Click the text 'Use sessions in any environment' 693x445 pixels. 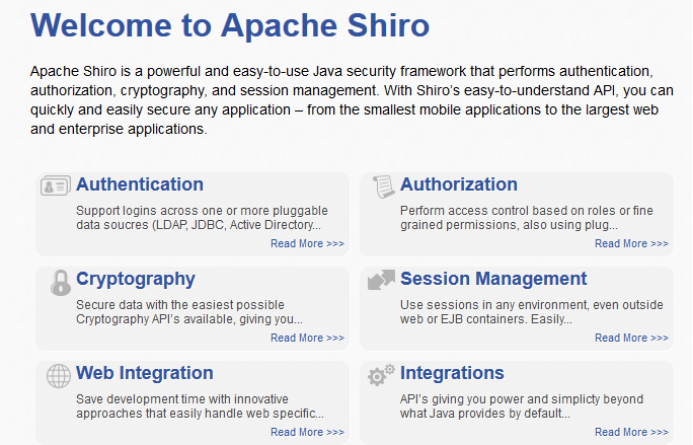pyautogui.click(x=494, y=305)
